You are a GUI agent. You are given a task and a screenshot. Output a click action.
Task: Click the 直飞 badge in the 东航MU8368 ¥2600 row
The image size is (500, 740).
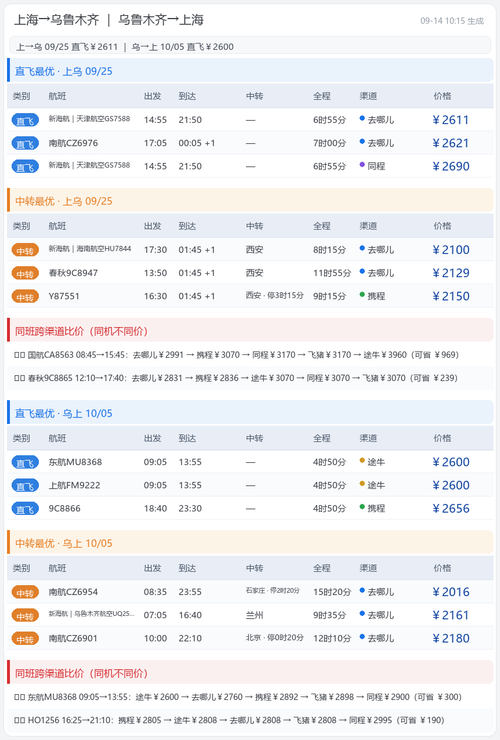tap(25, 462)
